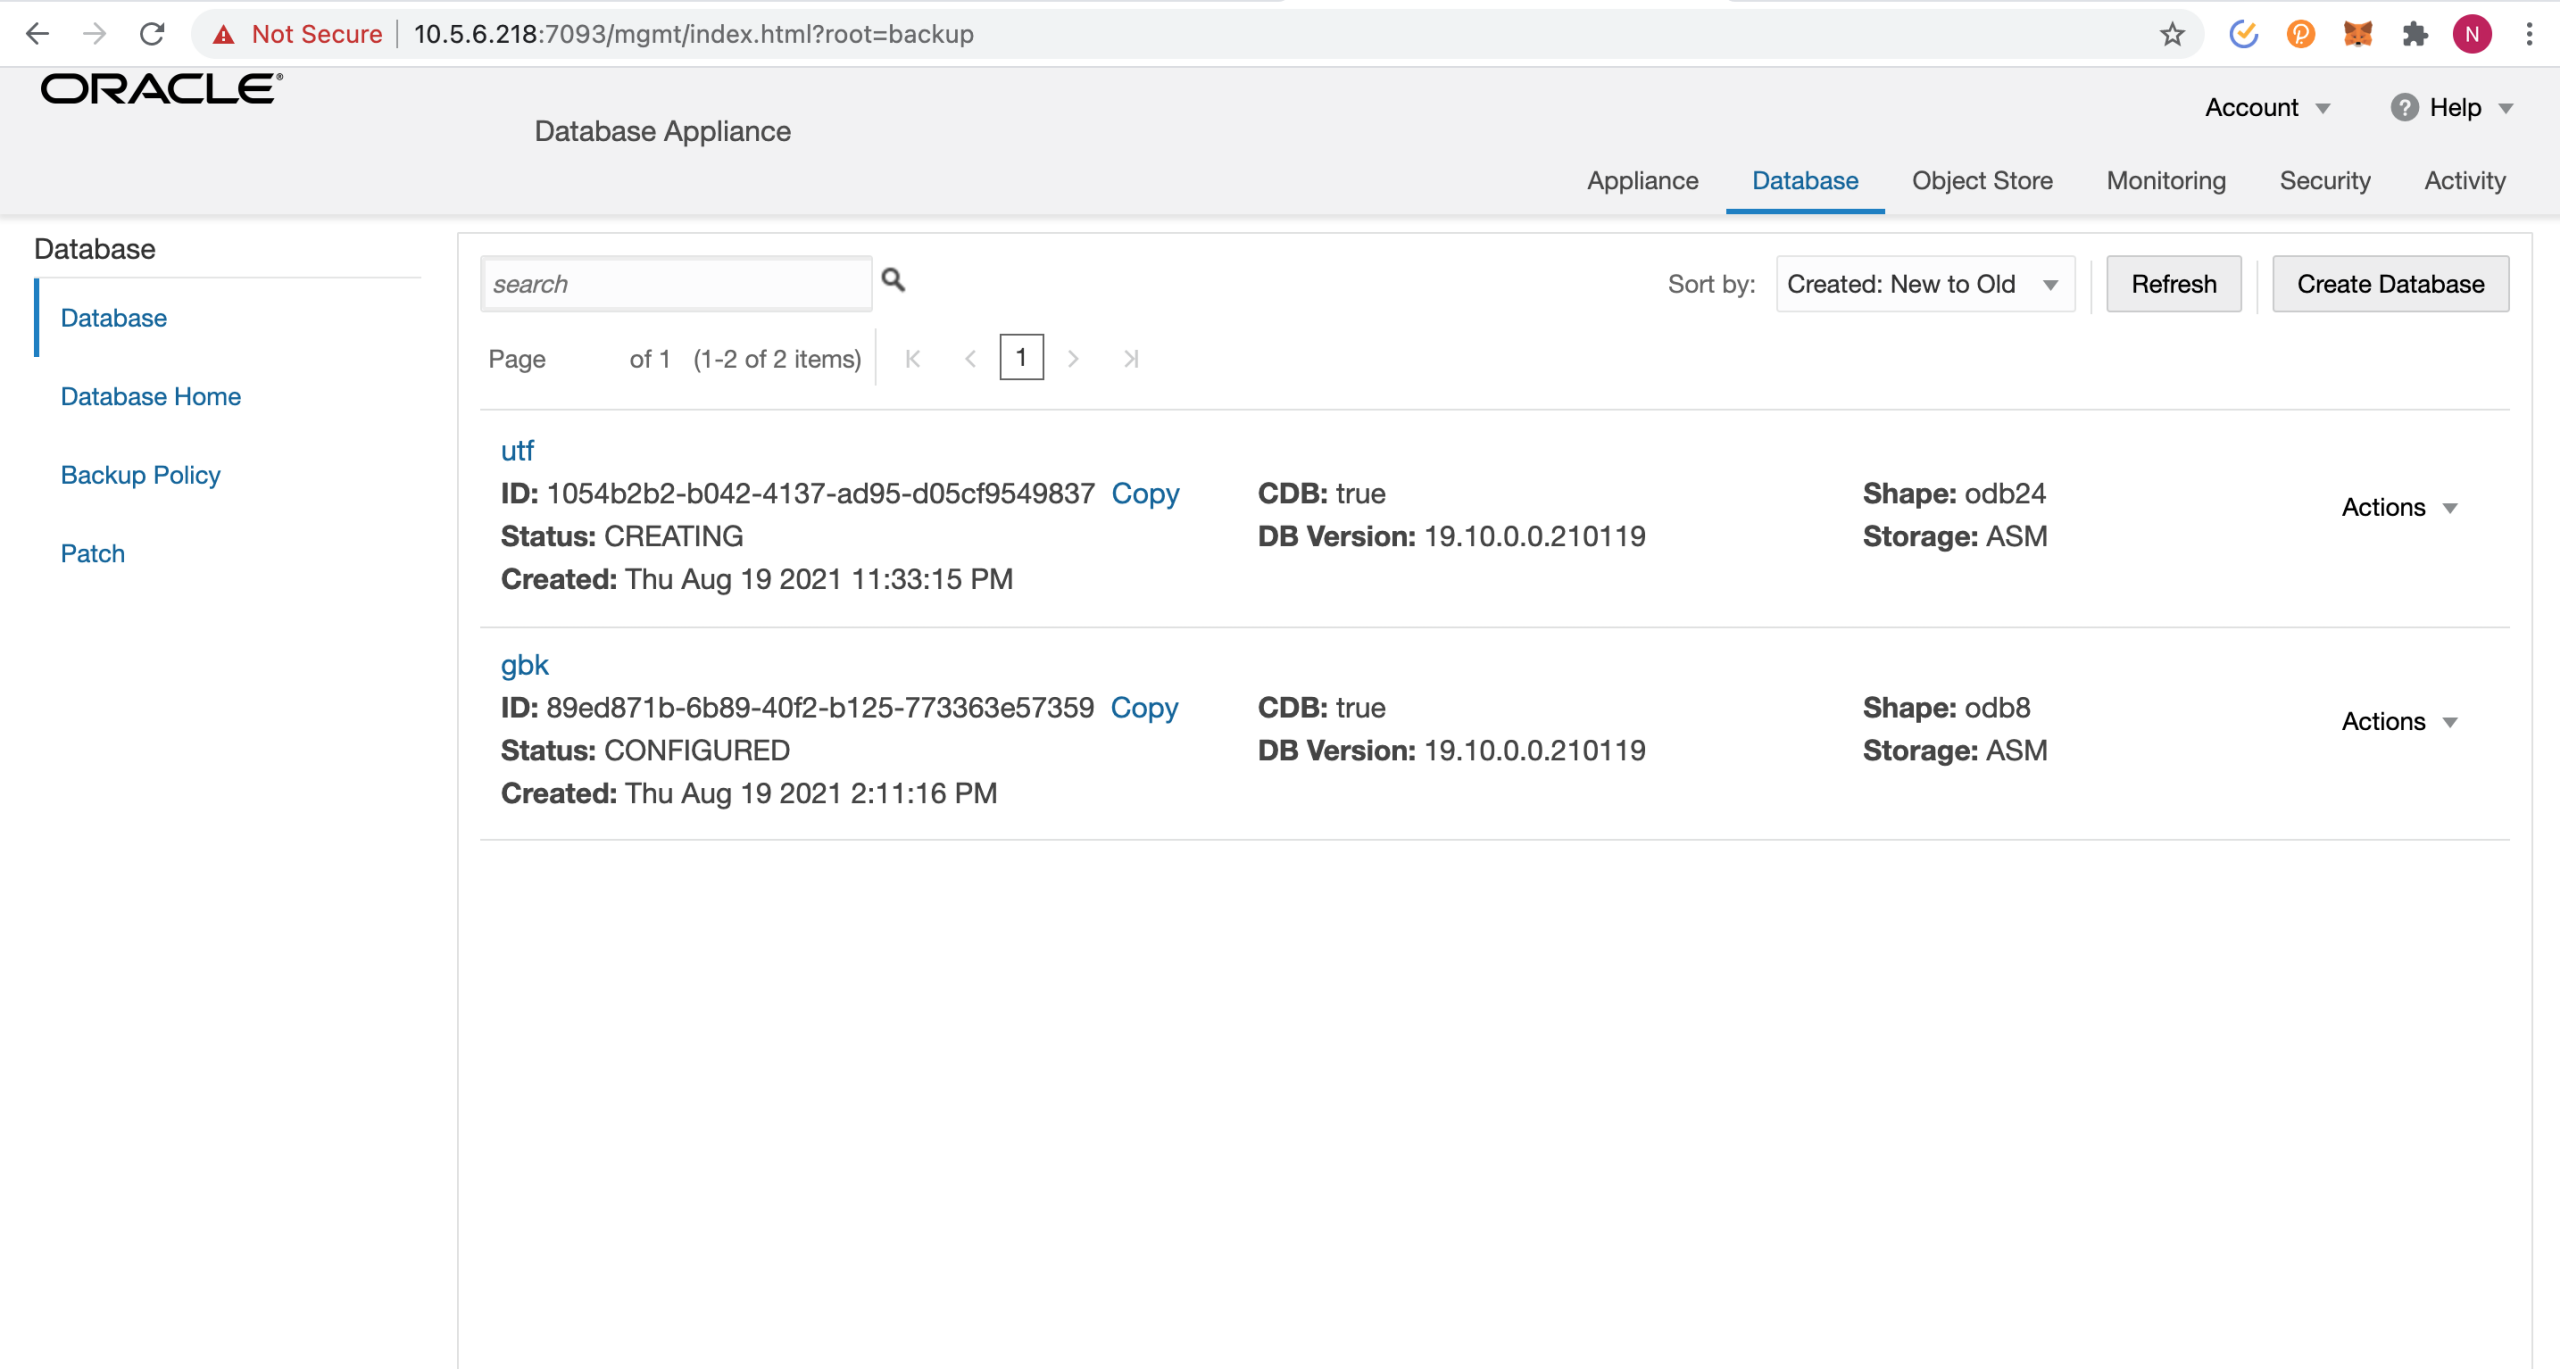Click the Refresh button
This screenshot has width=2560, height=1369.
[2174, 284]
